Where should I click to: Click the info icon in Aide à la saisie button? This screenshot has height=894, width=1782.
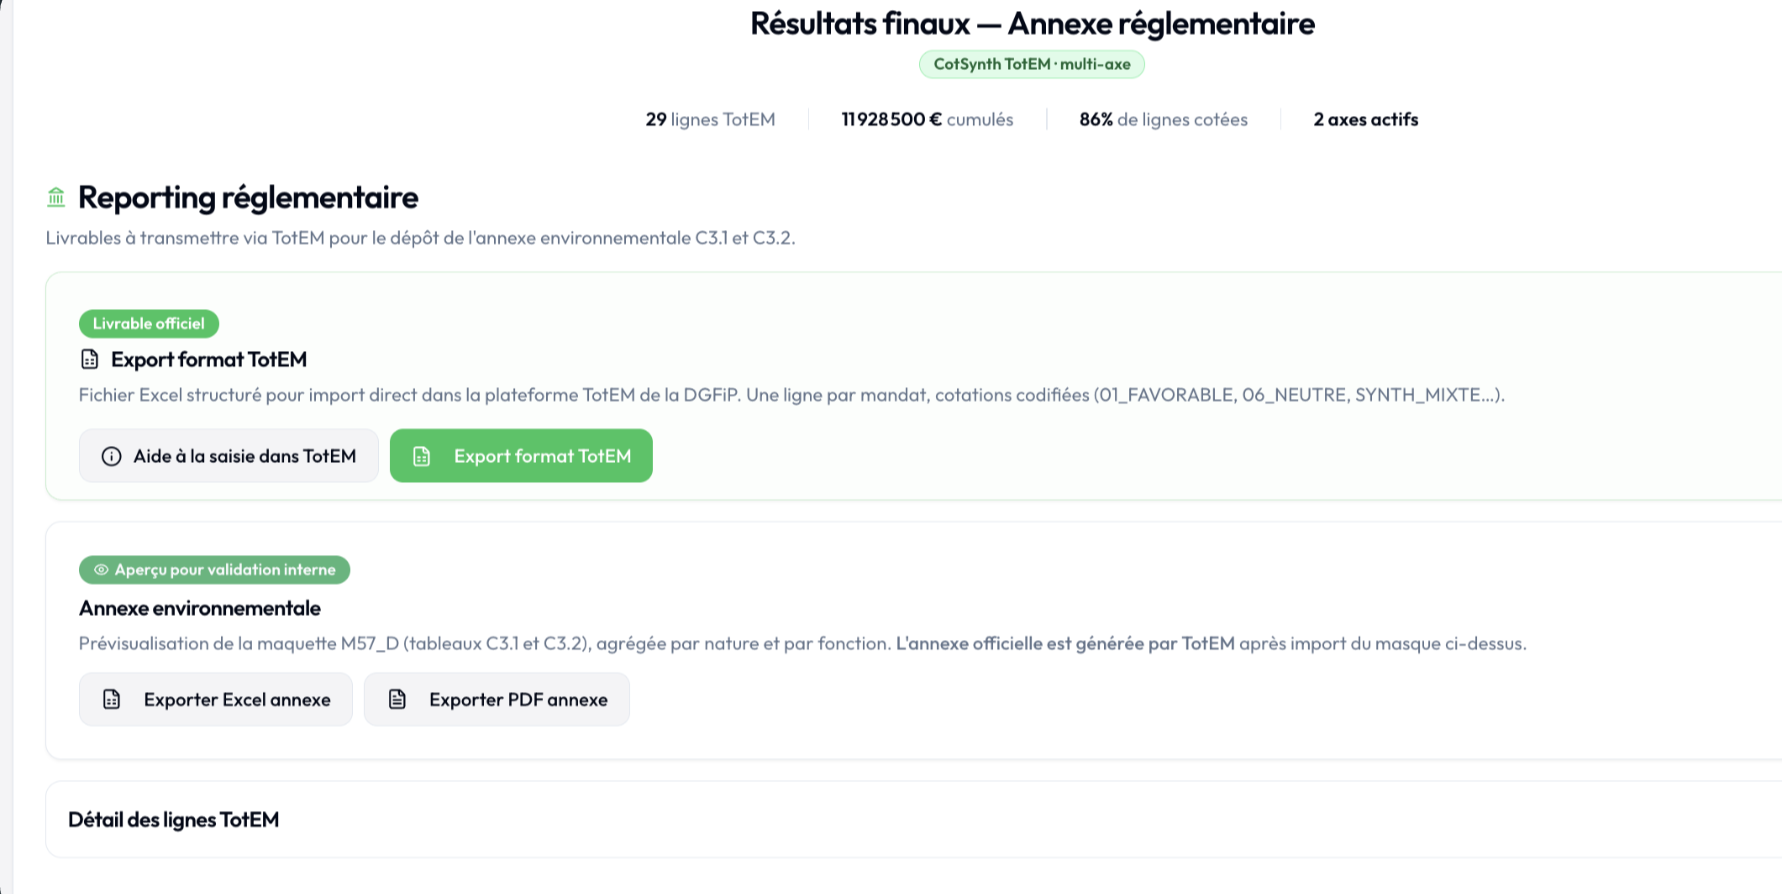[x=110, y=456]
